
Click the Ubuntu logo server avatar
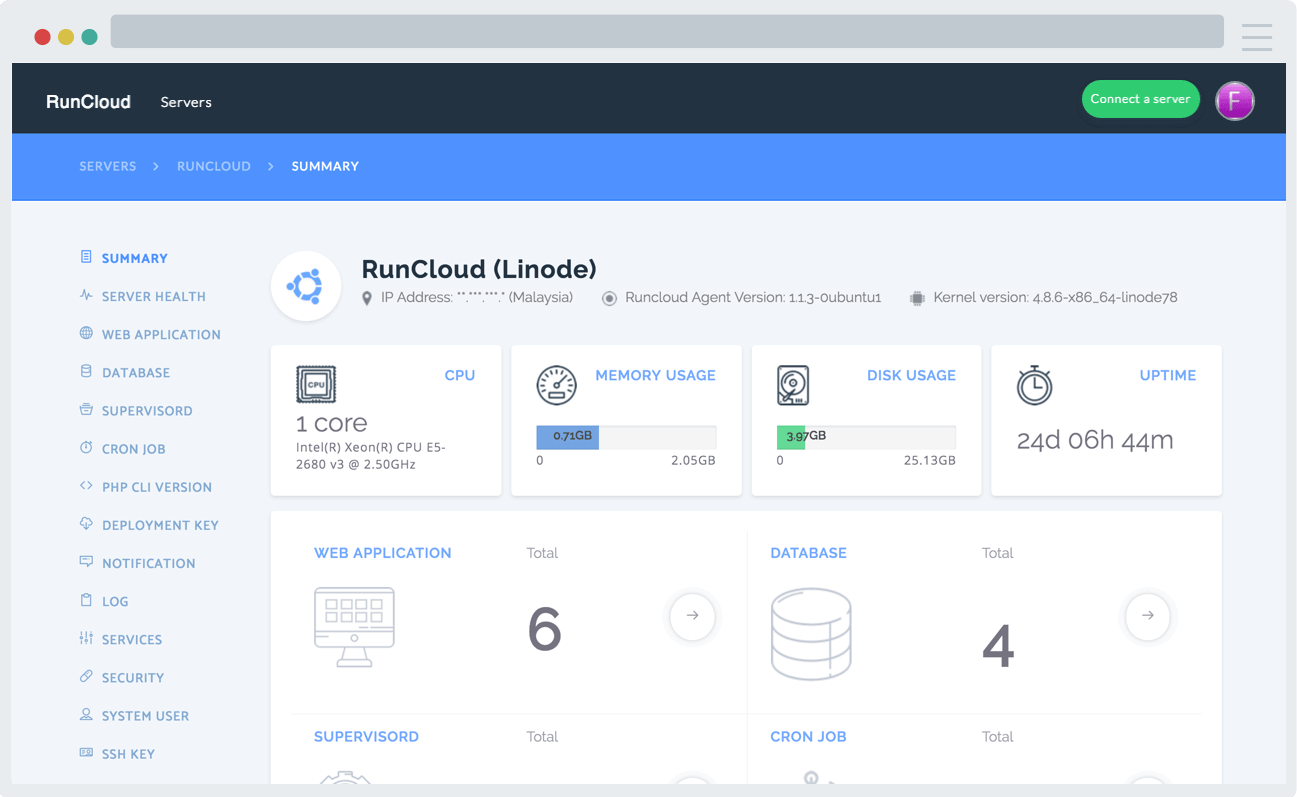[x=306, y=286]
